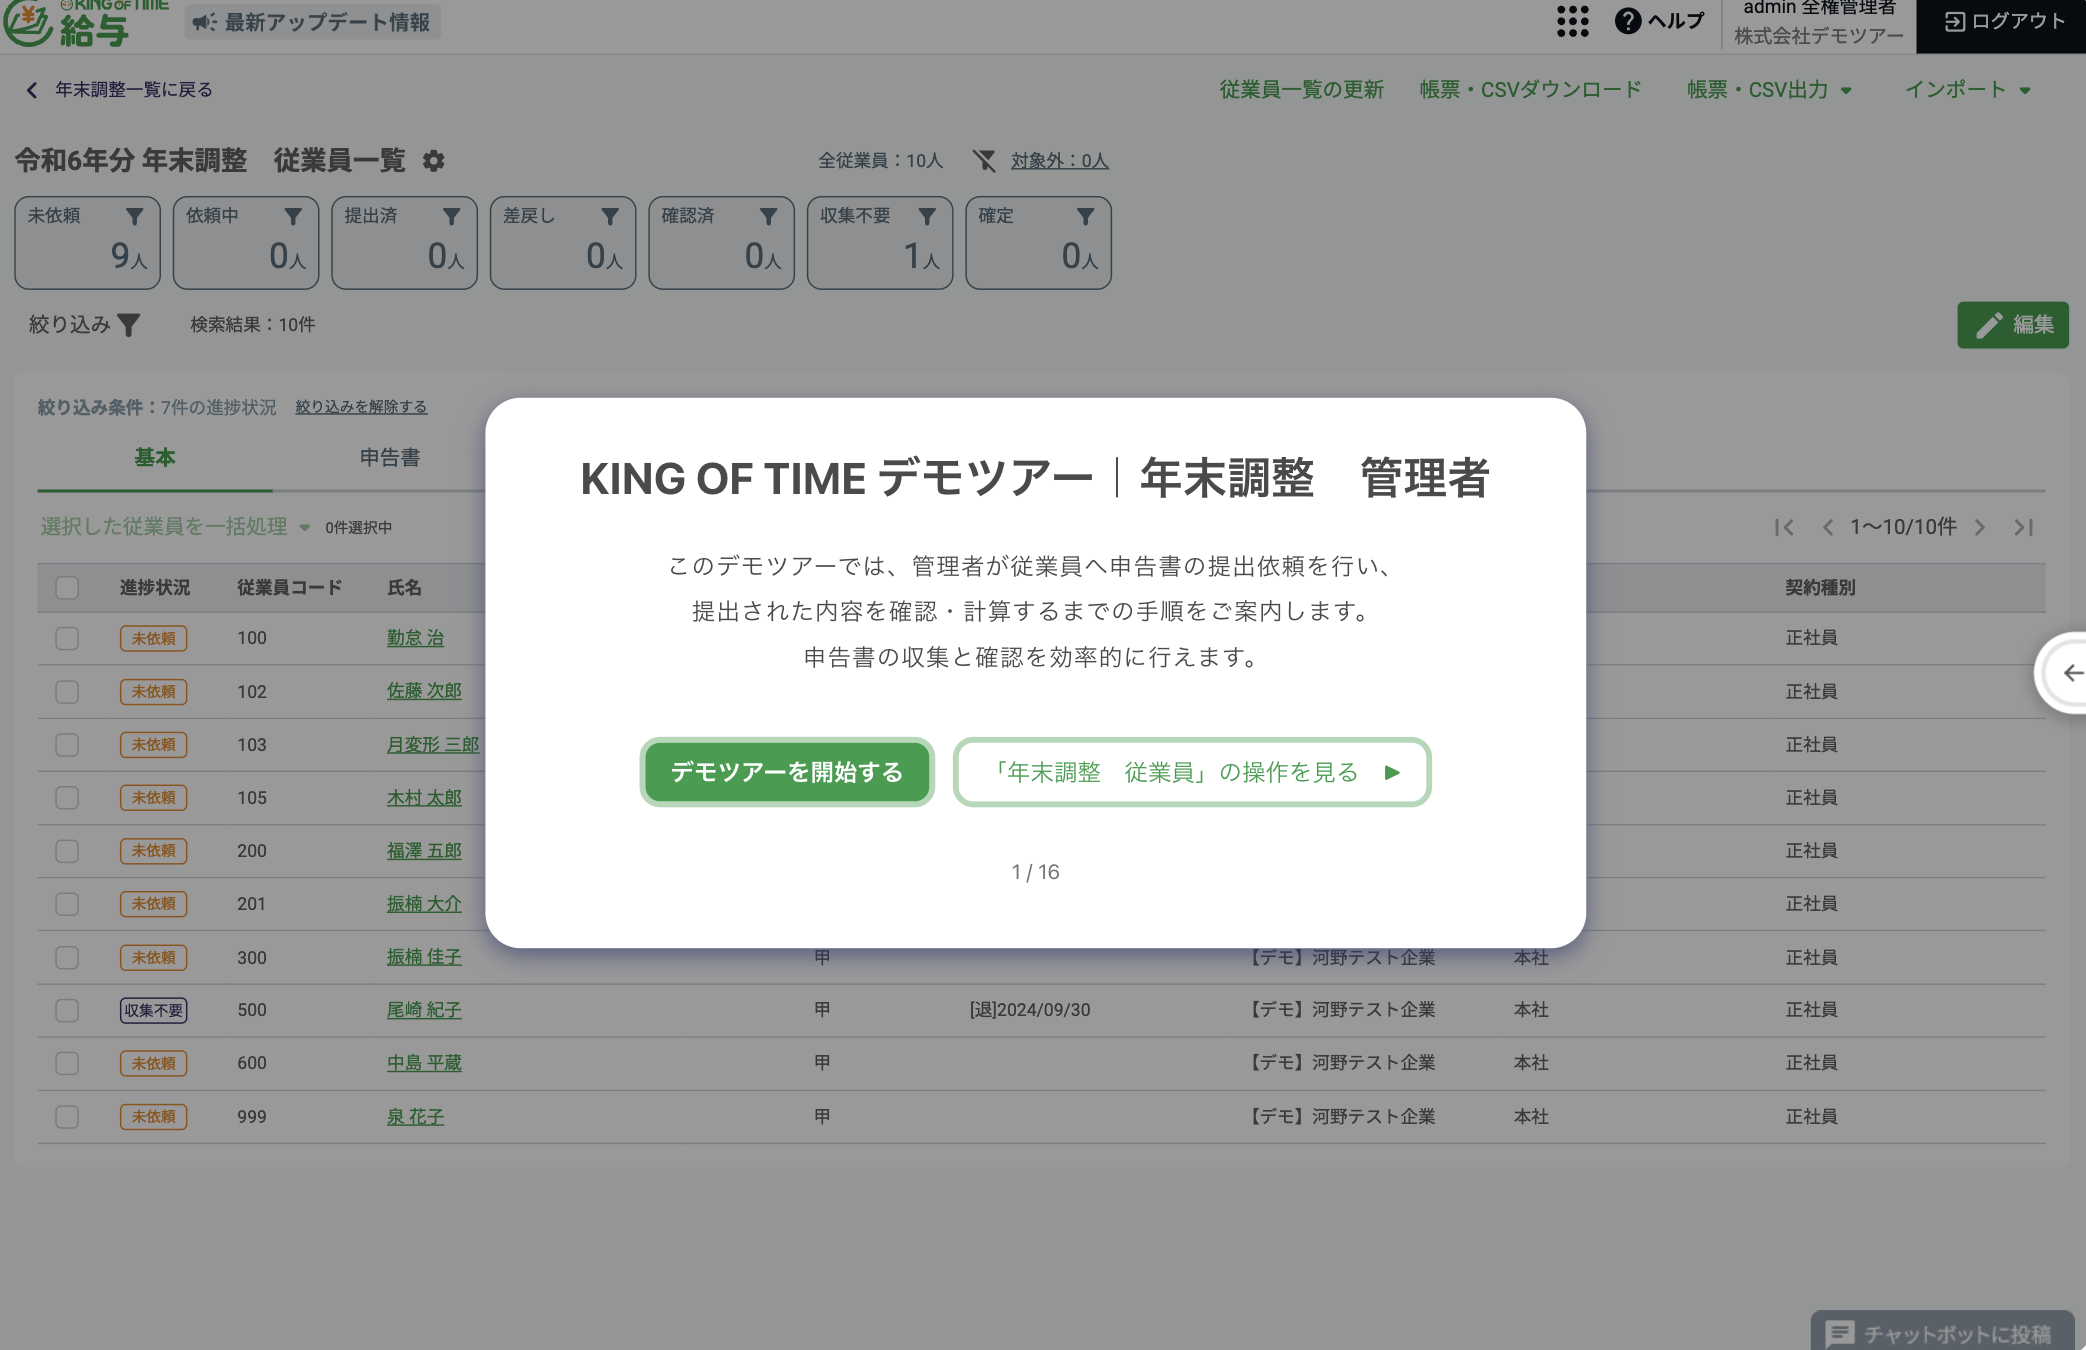Viewport: 2086px width, 1350px height.
Task: Click the 確認済 status filter funnel
Action: click(x=768, y=216)
